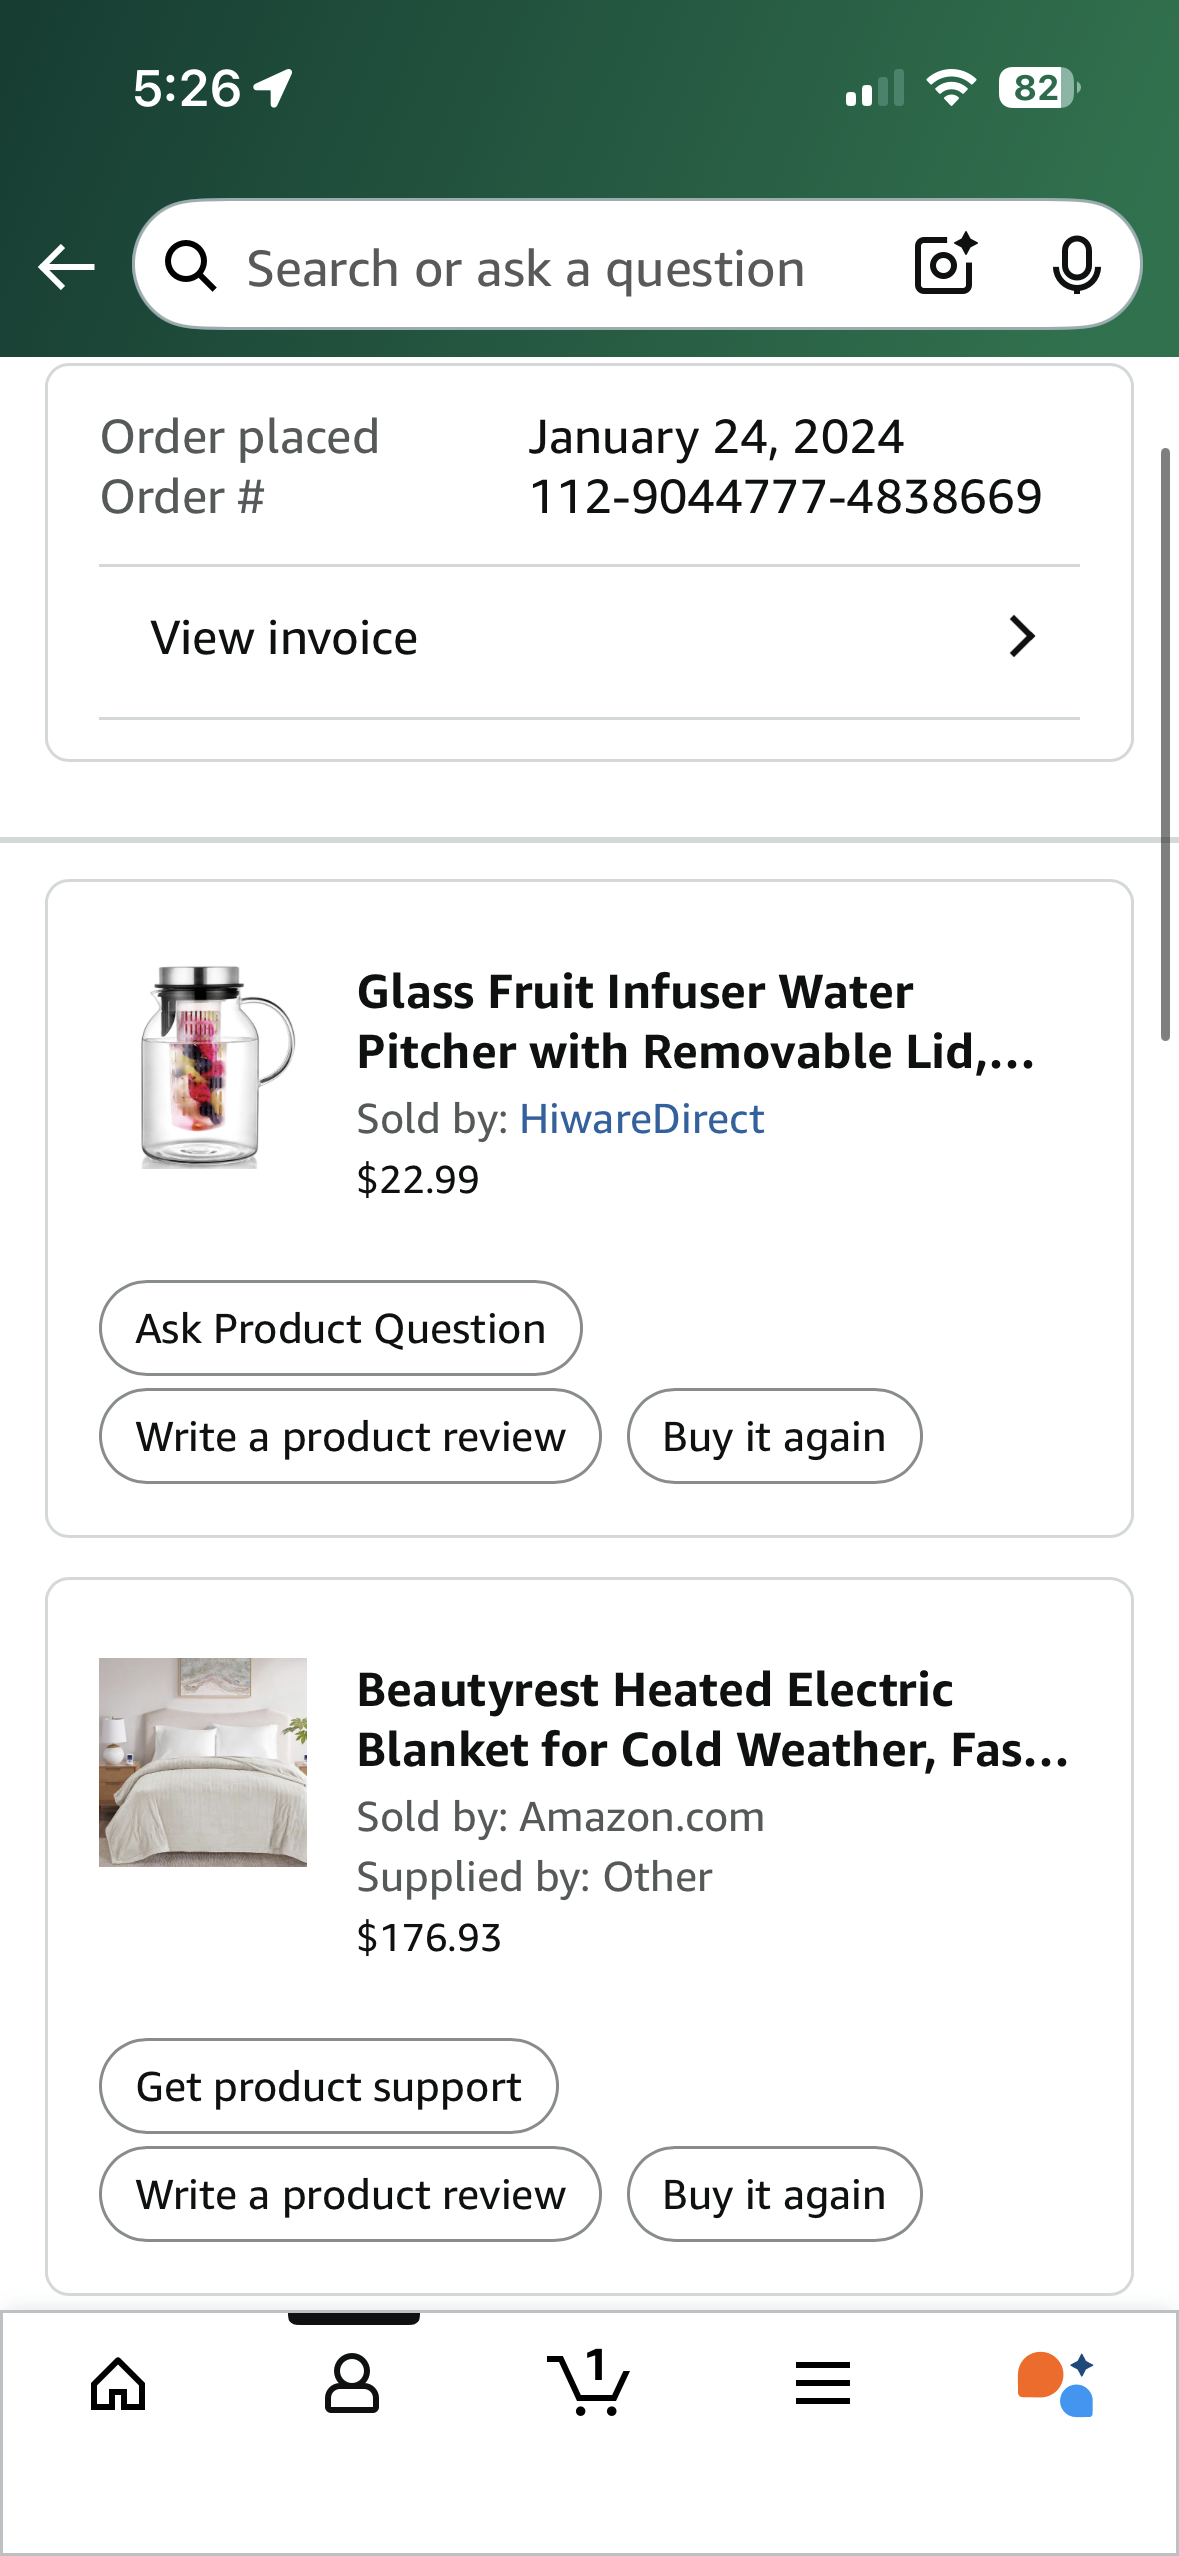Open the account profile tab
Image resolution: width=1179 pixels, height=2556 pixels.
352,2383
